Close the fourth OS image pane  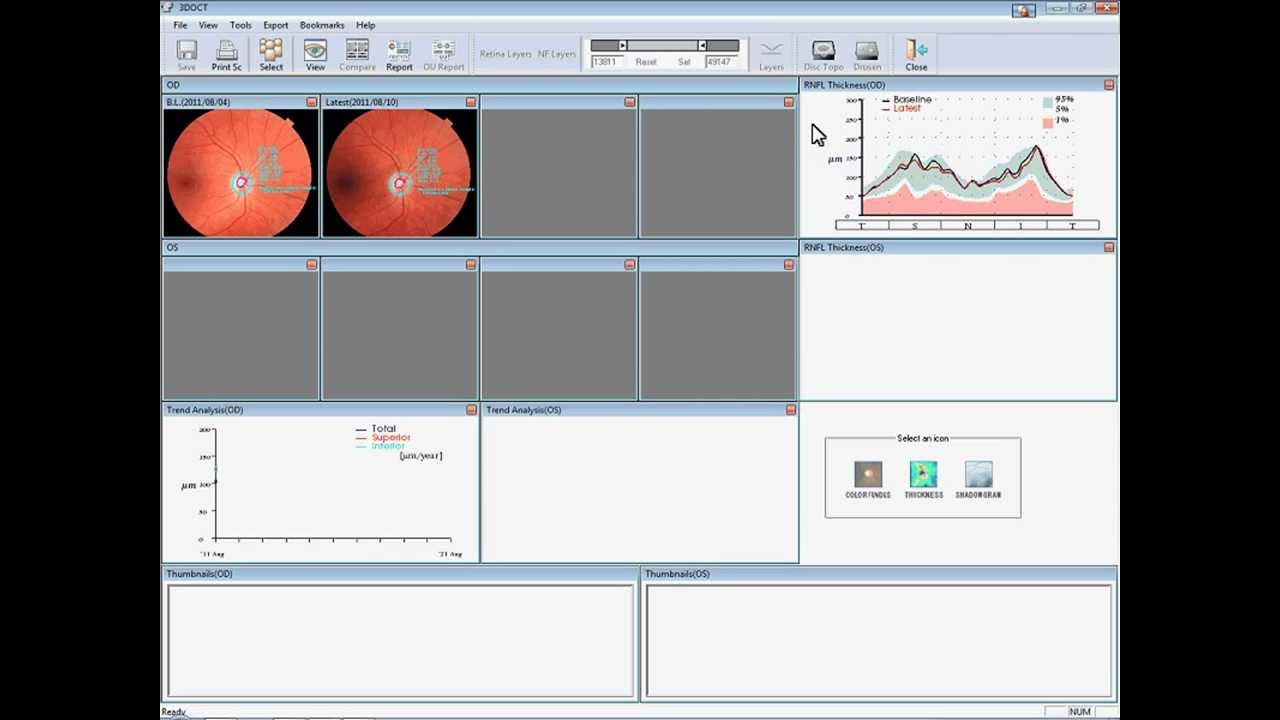pyautogui.click(x=788, y=265)
